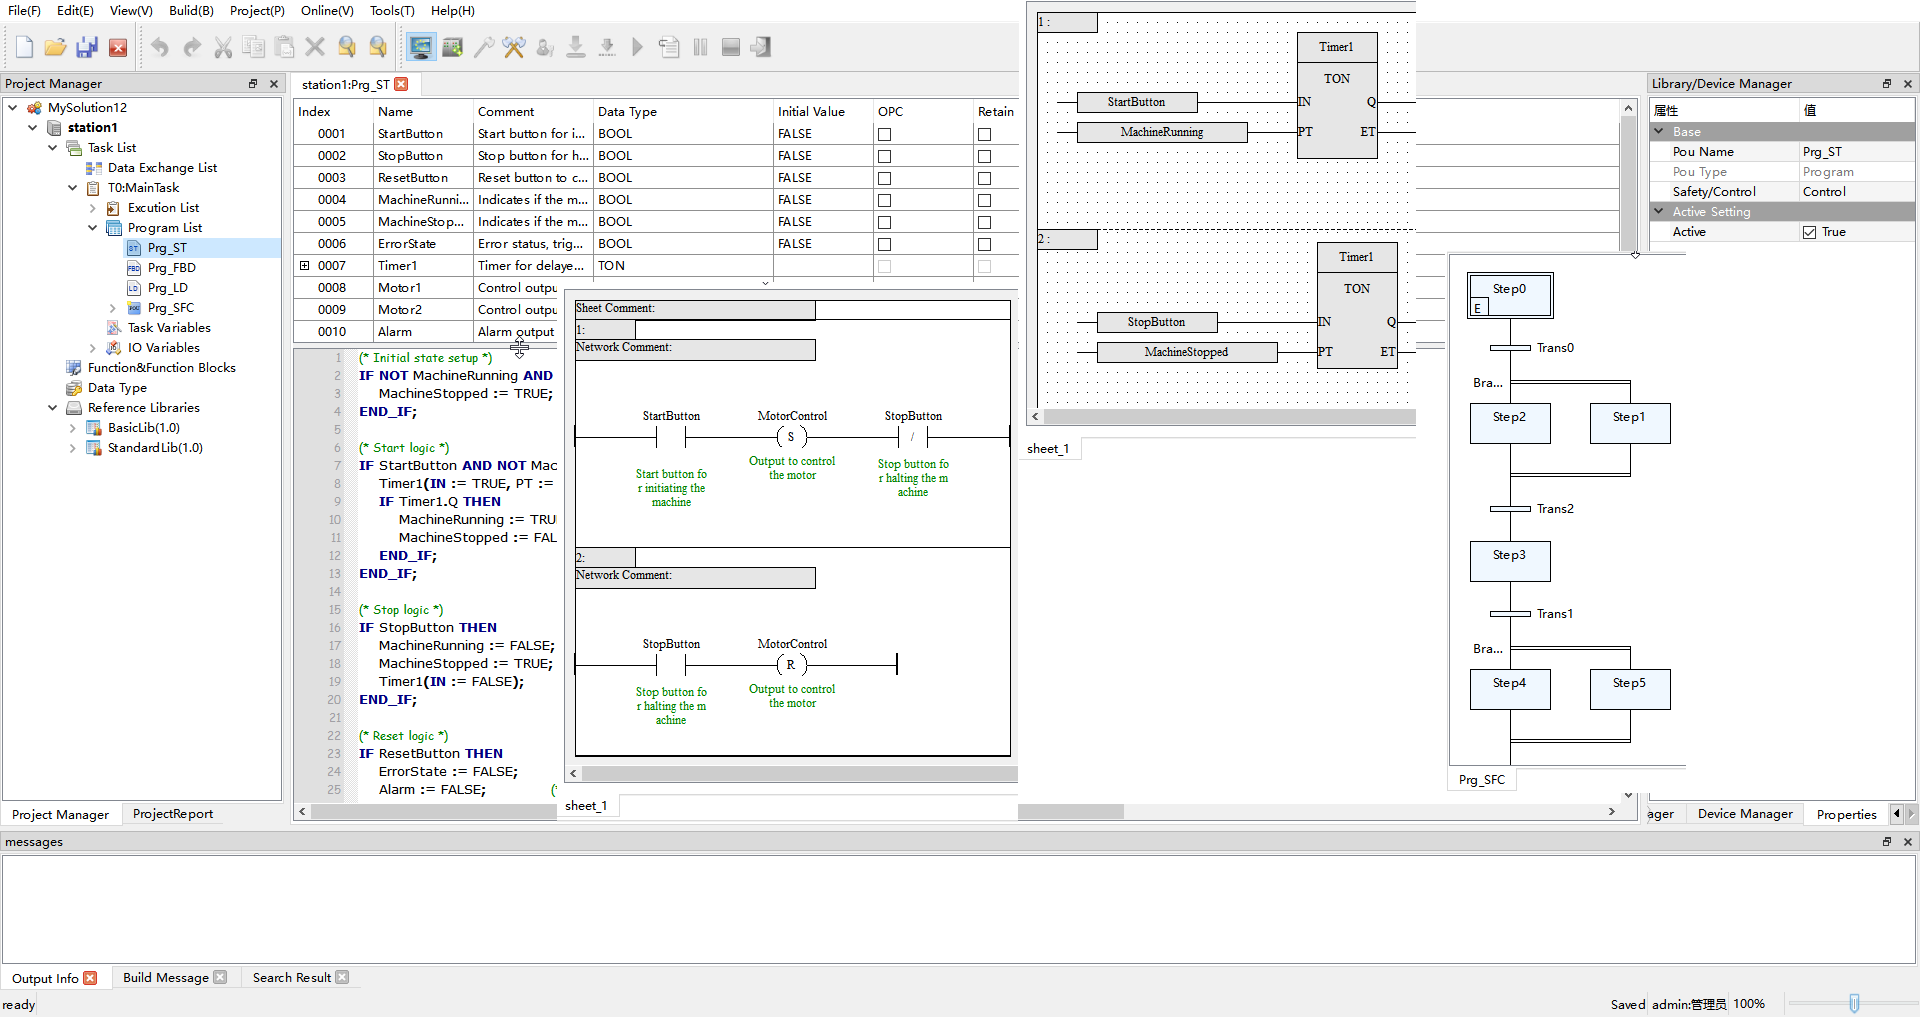Screen dimensions: 1920x1017
Task: Expand the IO Variables tree node
Action: click(x=93, y=348)
